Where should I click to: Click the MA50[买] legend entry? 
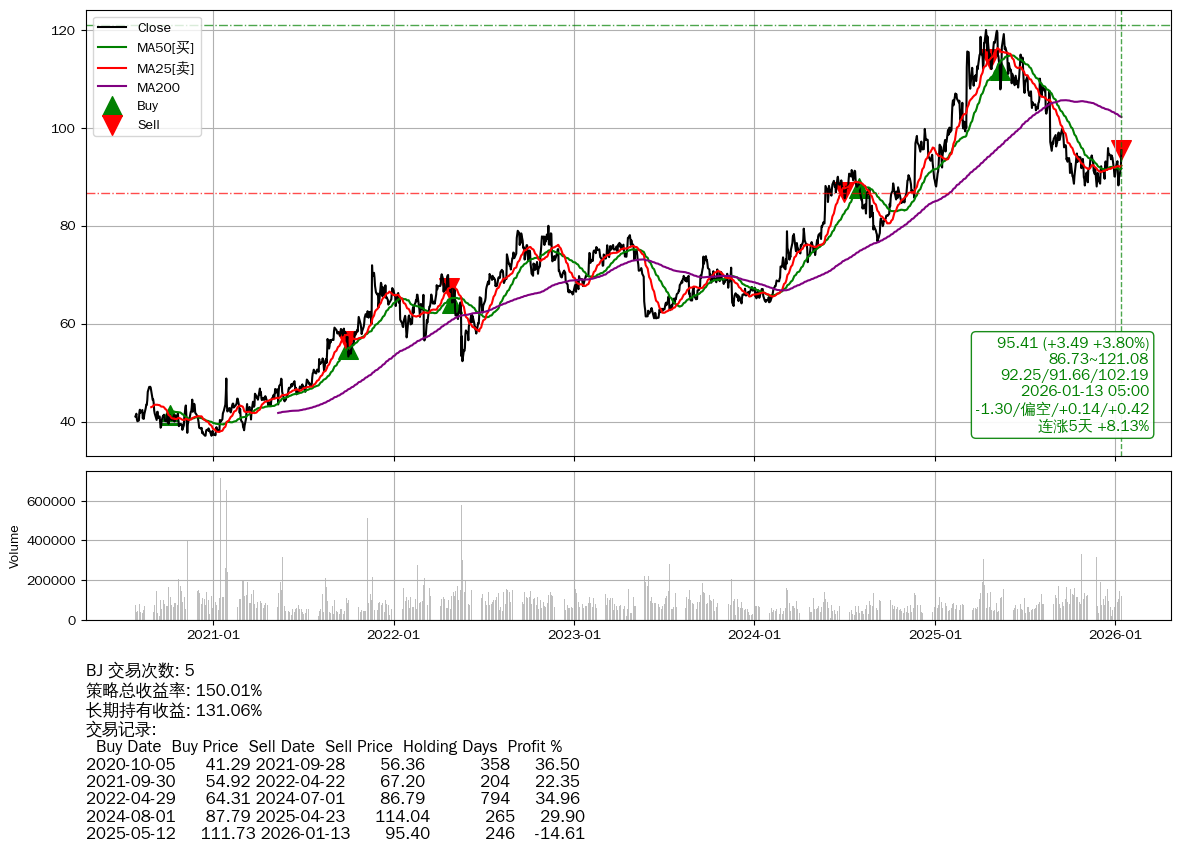coord(165,48)
